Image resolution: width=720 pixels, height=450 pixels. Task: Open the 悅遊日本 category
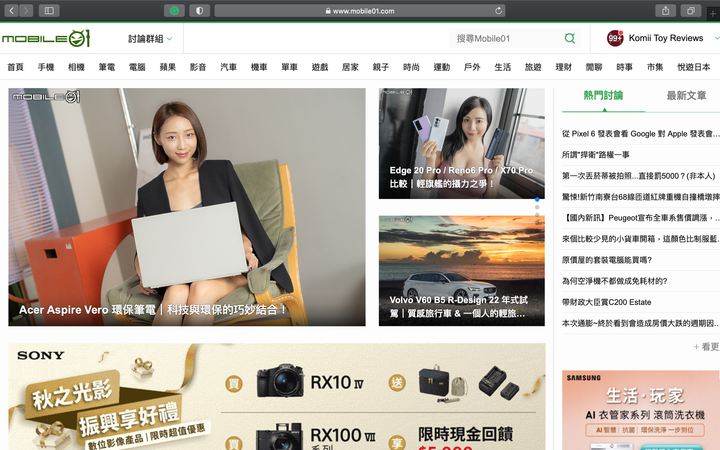point(693,67)
